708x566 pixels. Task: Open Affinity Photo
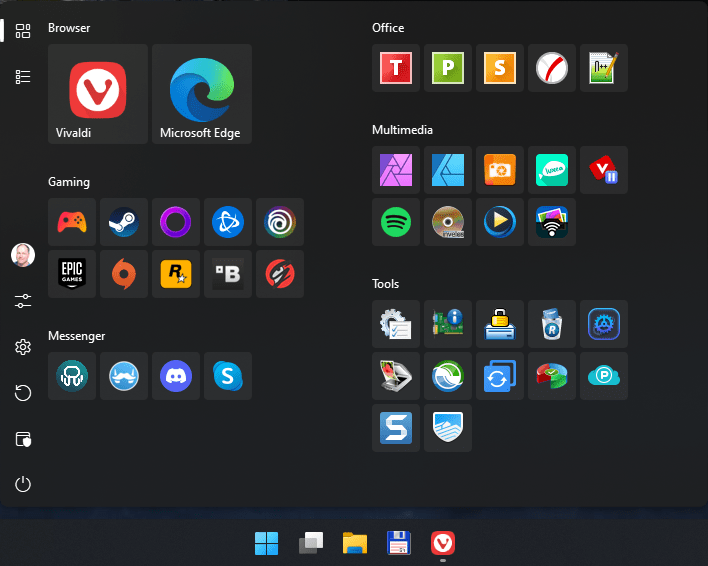pyautogui.click(x=396, y=170)
